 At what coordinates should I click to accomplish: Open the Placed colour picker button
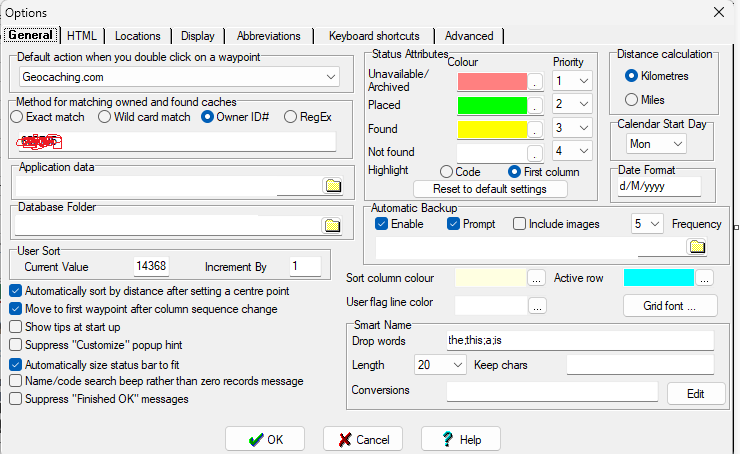[x=536, y=106]
